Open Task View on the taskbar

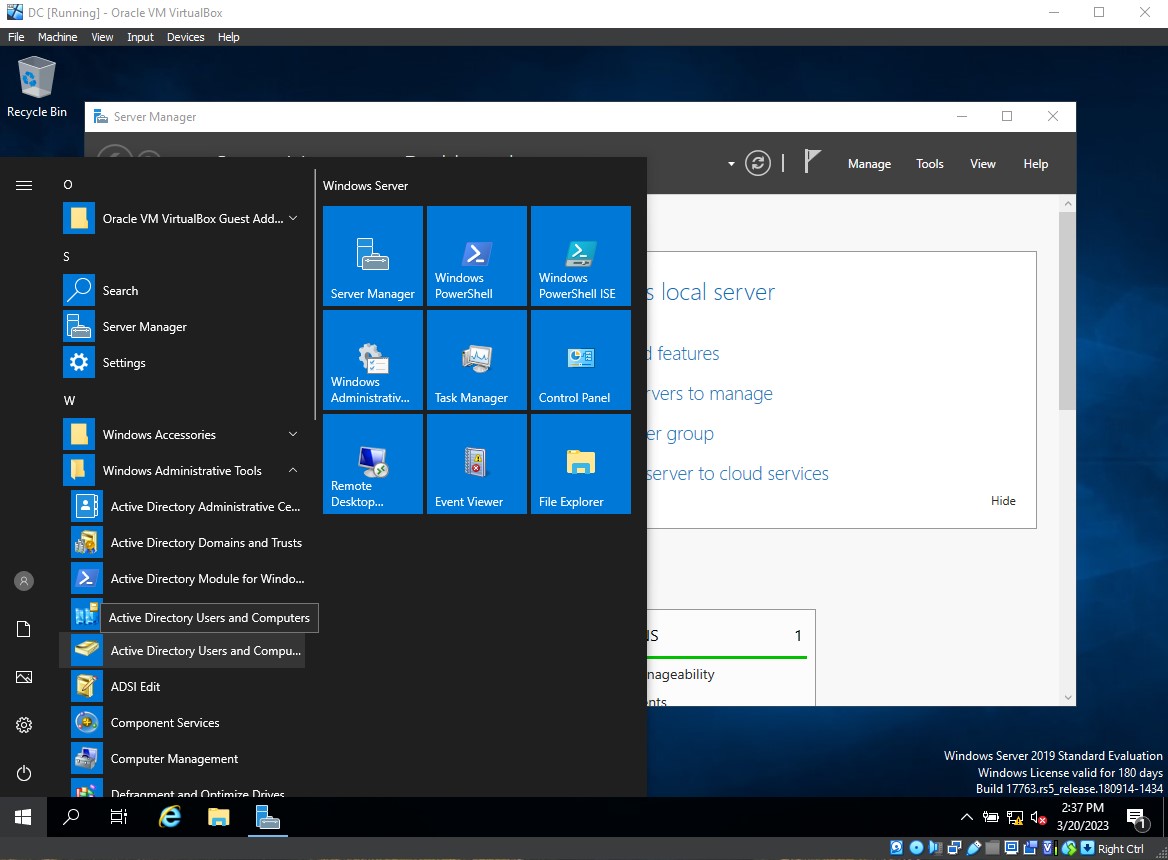tap(118, 817)
